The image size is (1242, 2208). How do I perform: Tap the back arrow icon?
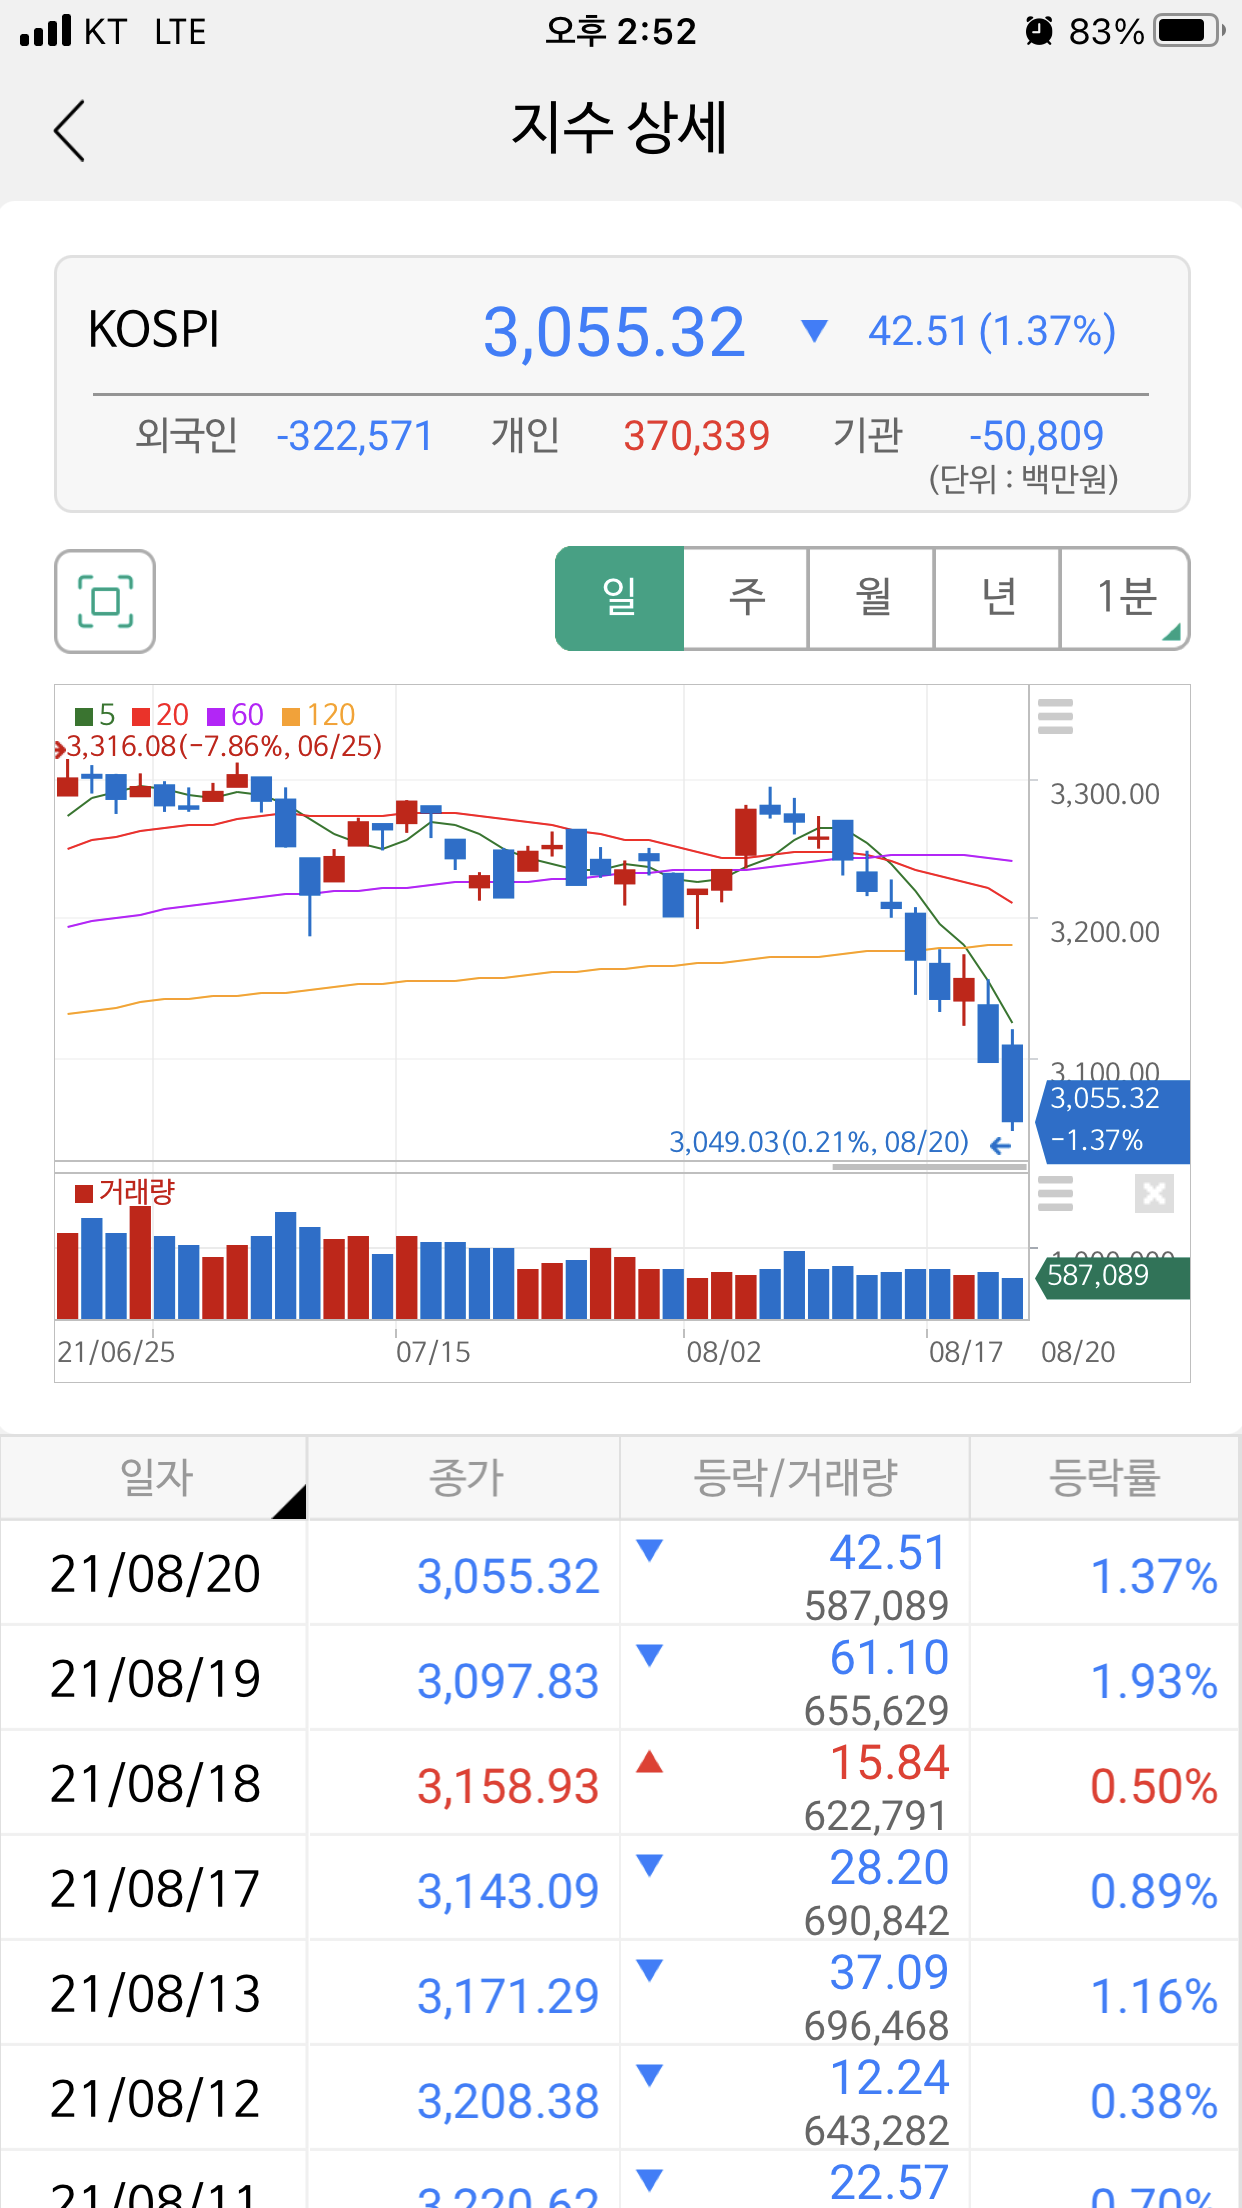(x=69, y=131)
